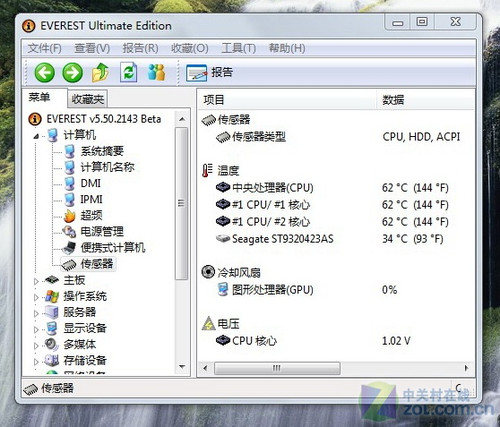
Task: Click the 便携式计算机 laptop icon
Action: [x=69, y=248]
